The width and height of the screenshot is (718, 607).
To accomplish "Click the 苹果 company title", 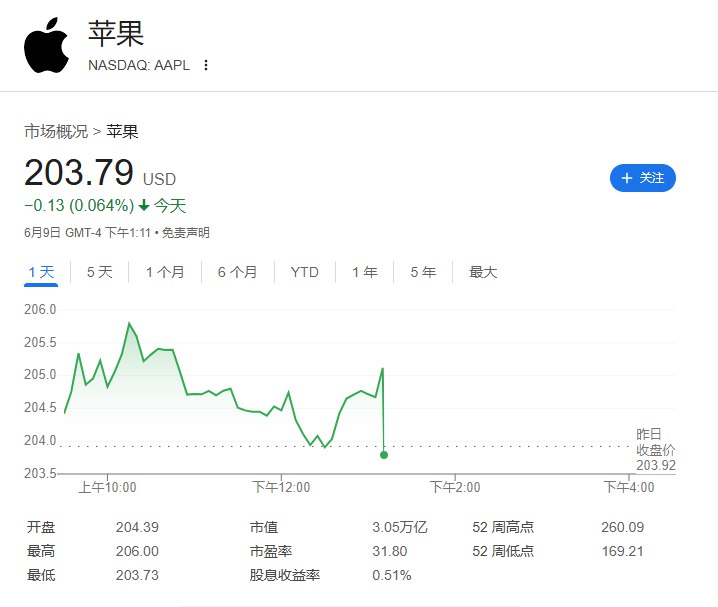I will click(x=116, y=34).
